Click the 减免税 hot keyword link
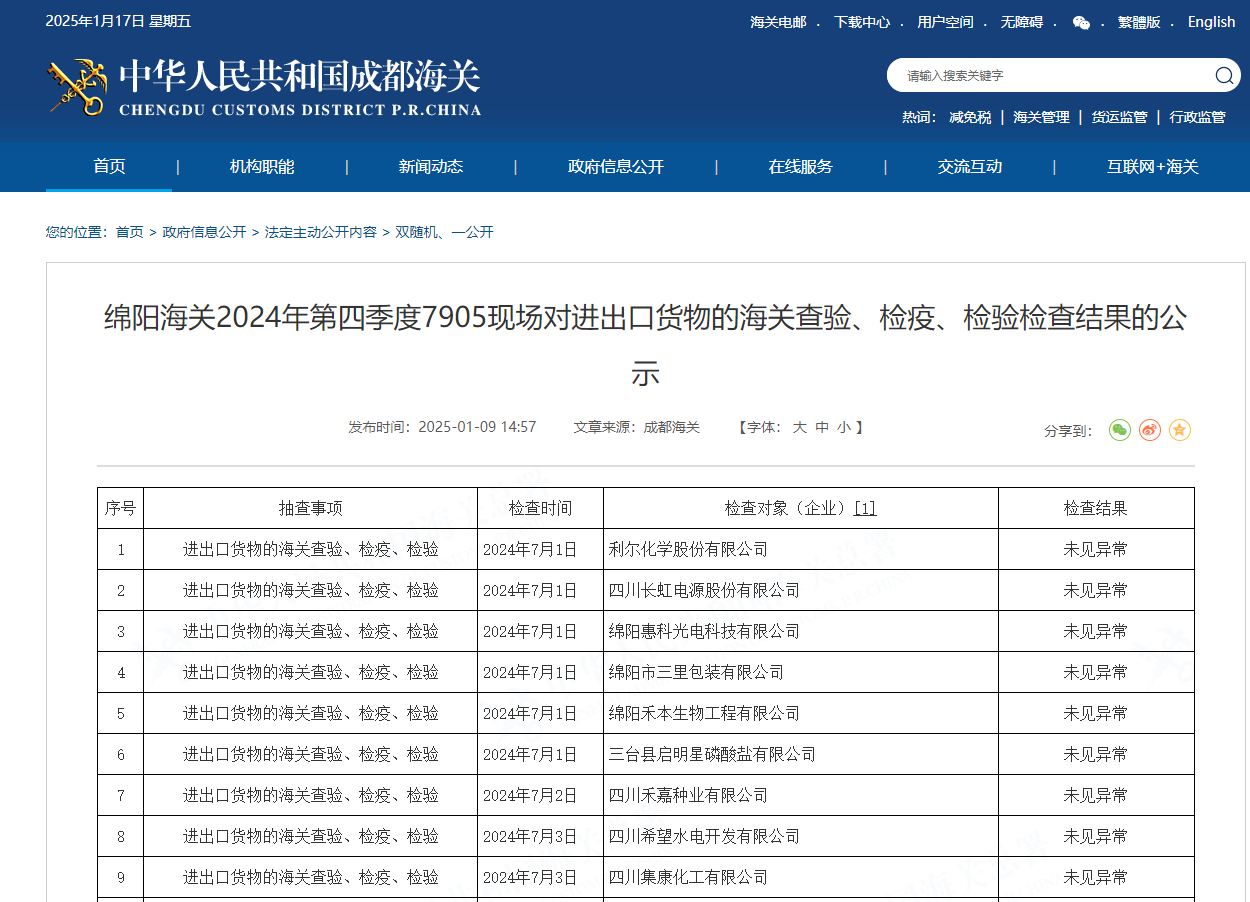 pyautogui.click(x=970, y=117)
